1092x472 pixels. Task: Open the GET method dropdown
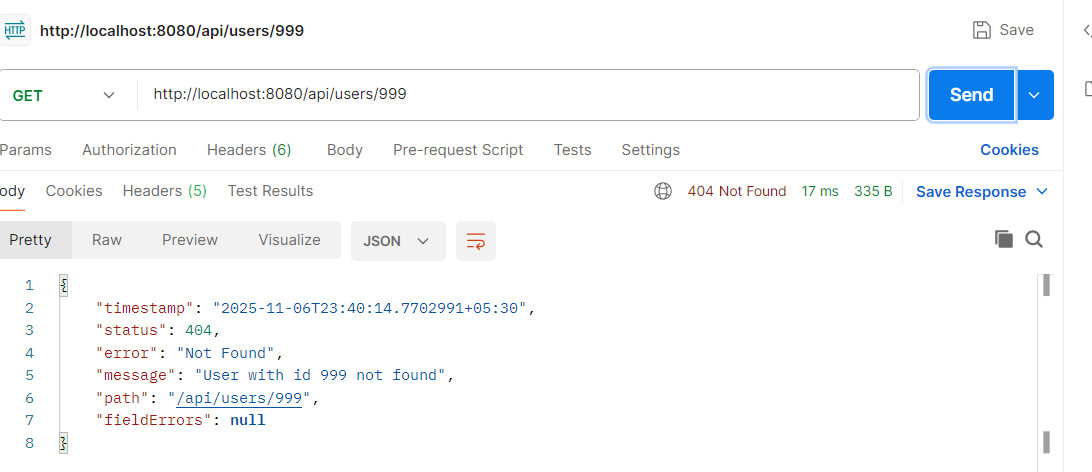coord(64,95)
